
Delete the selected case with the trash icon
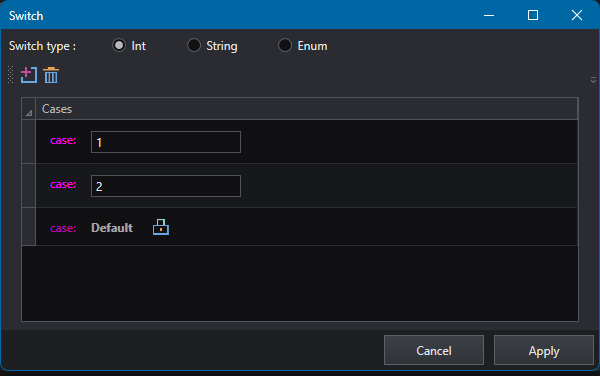click(x=51, y=75)
